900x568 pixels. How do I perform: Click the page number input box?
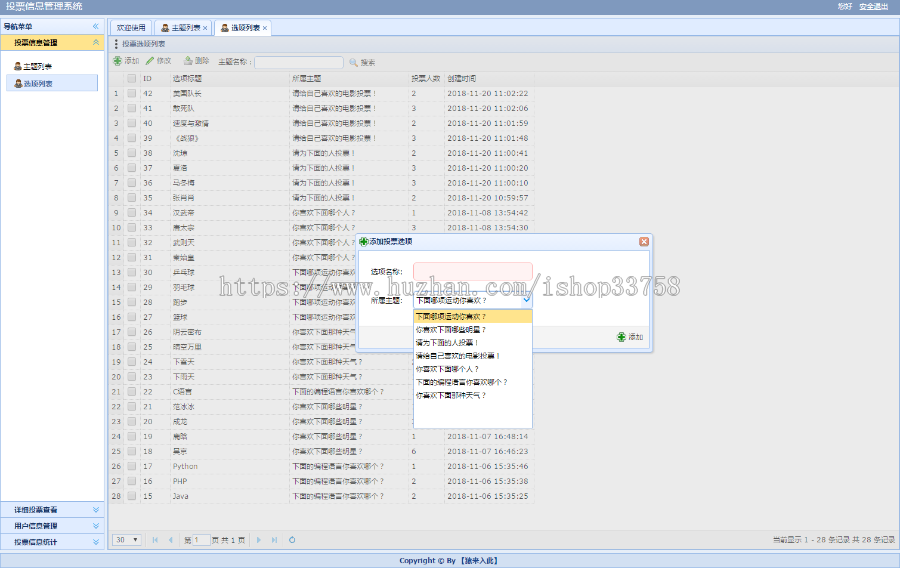(201, 540)
